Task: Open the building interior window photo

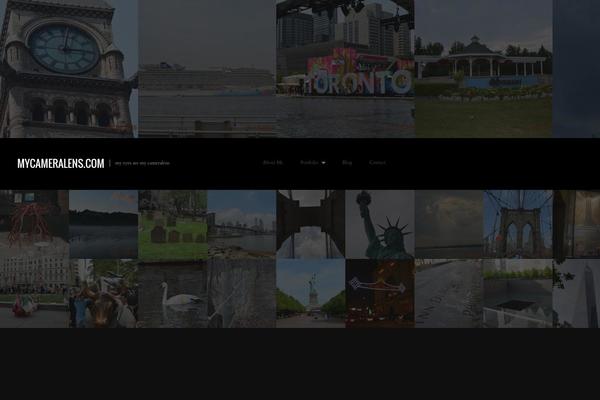Action: [576, 224]
